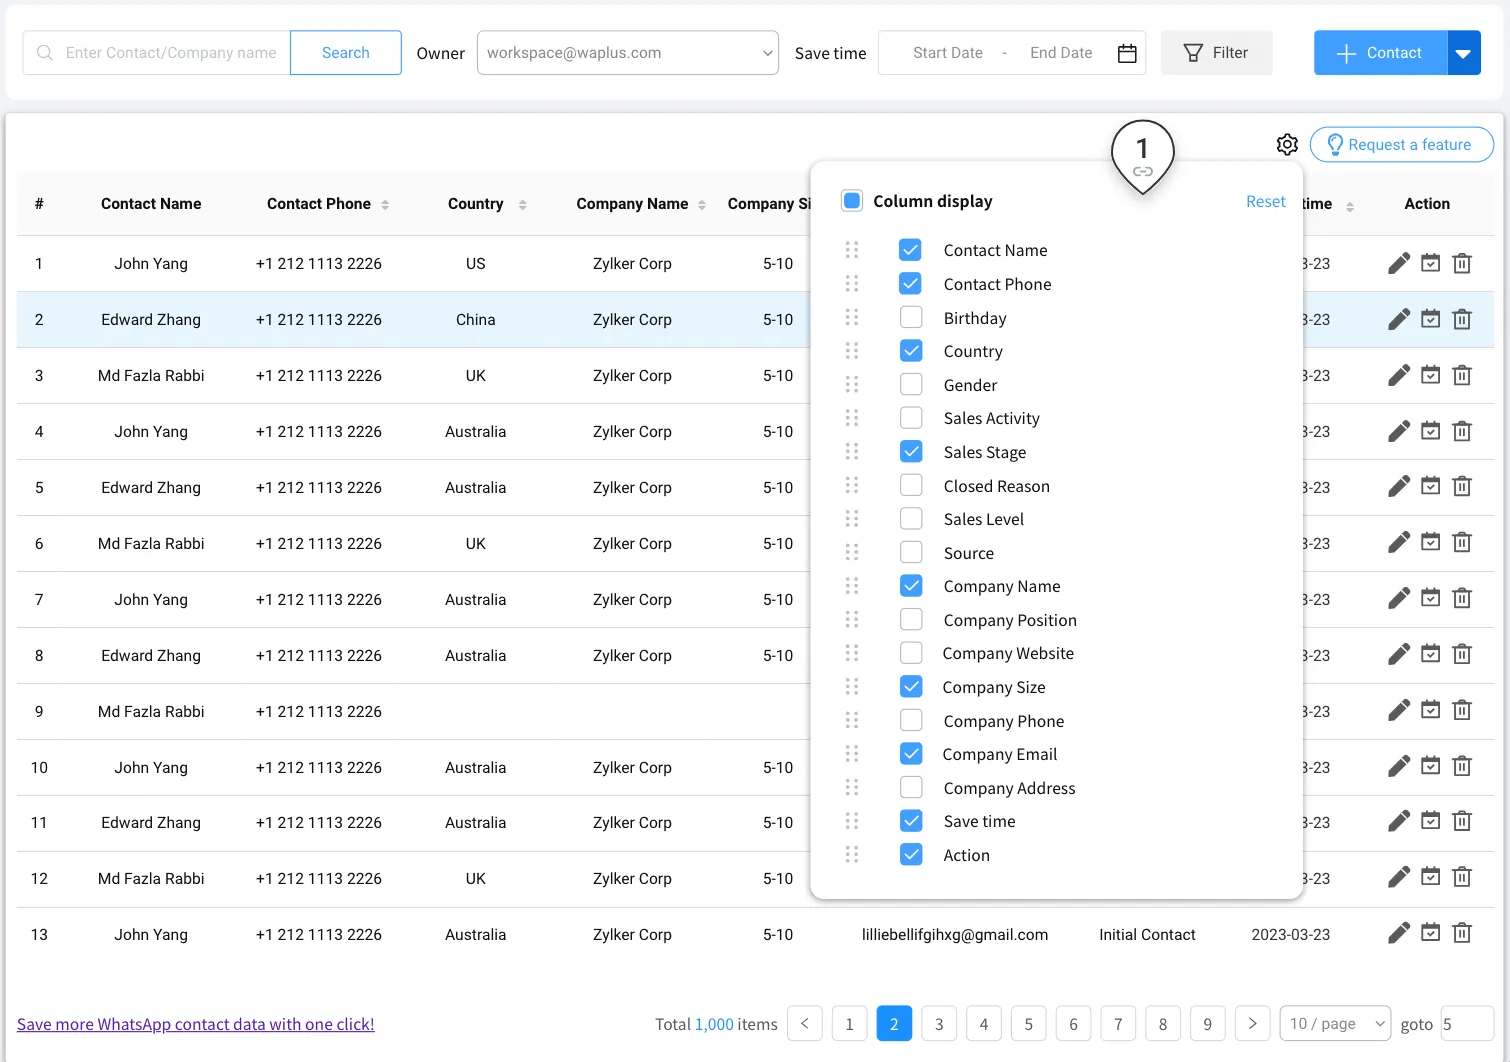
Task: Click Request a feature button
Action: [1401, 145]
